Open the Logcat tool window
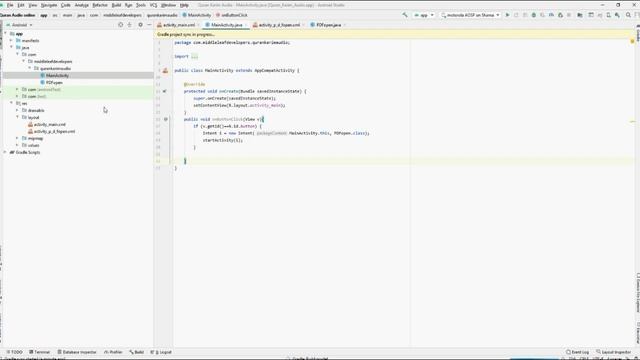The width and height of the screenshot is (640, 360). coord(161,352)
